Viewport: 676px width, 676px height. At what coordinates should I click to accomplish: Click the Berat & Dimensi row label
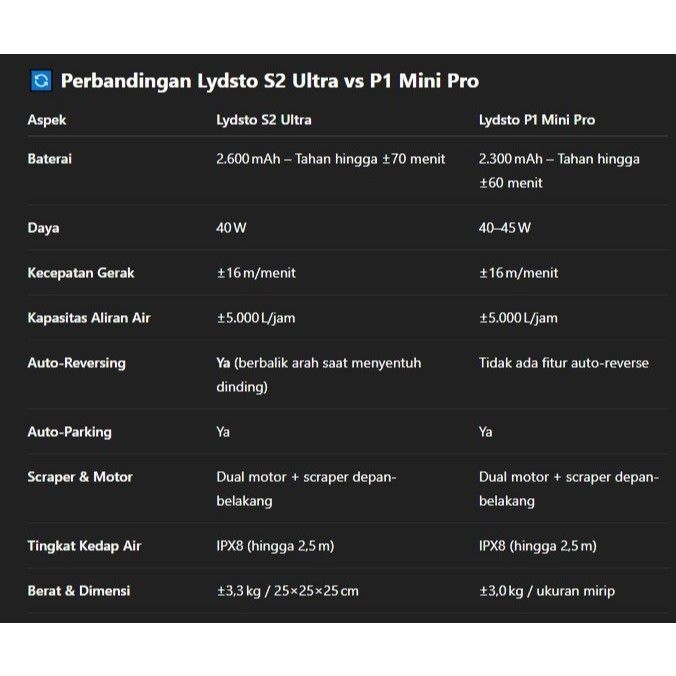[79, 590]
